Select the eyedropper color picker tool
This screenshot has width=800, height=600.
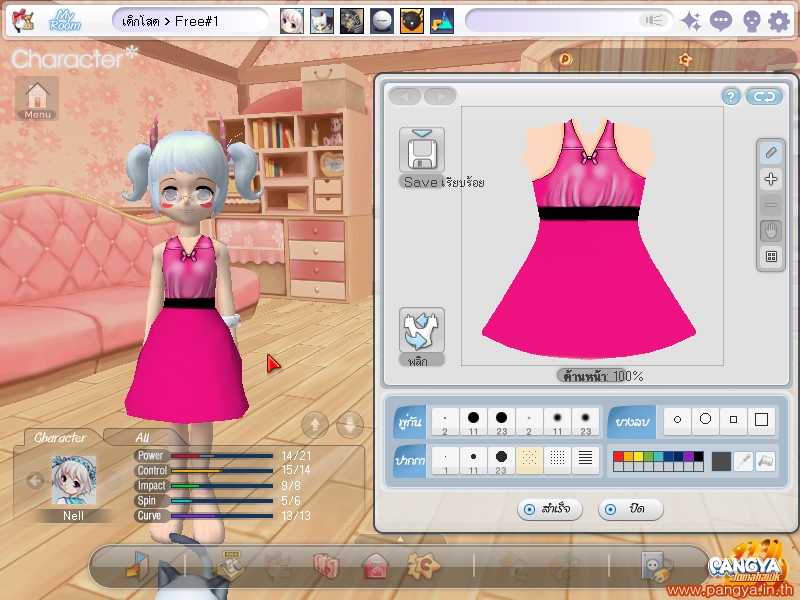coord(744,461)
